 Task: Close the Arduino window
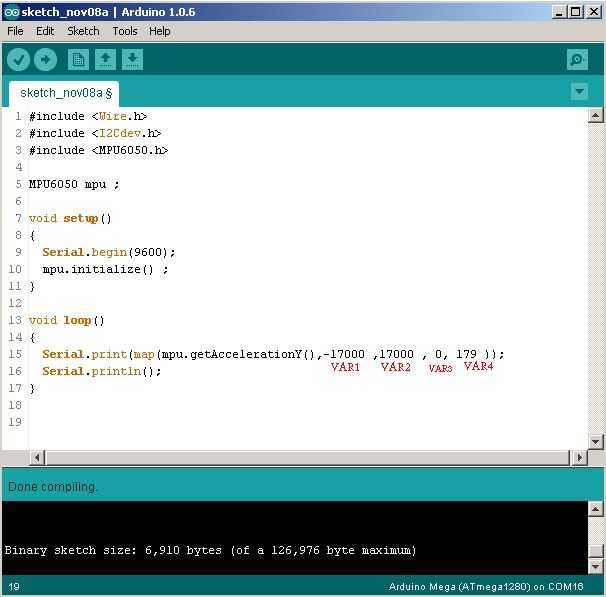[594, 12]
